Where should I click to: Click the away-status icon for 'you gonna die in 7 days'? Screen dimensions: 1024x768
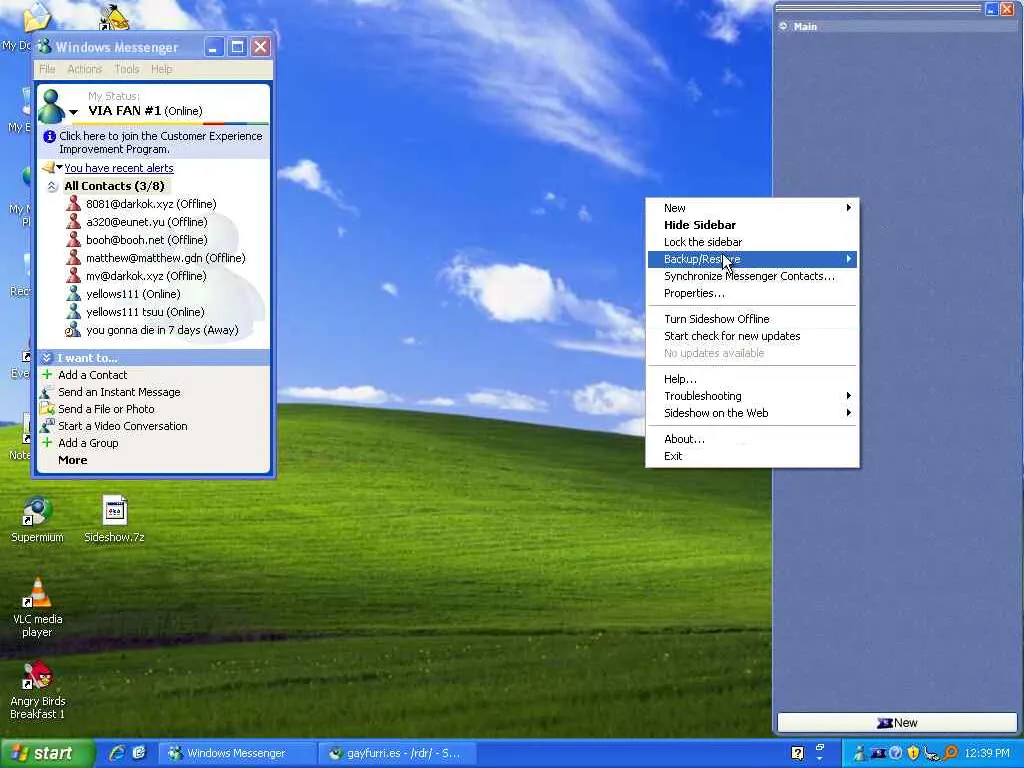73,330
